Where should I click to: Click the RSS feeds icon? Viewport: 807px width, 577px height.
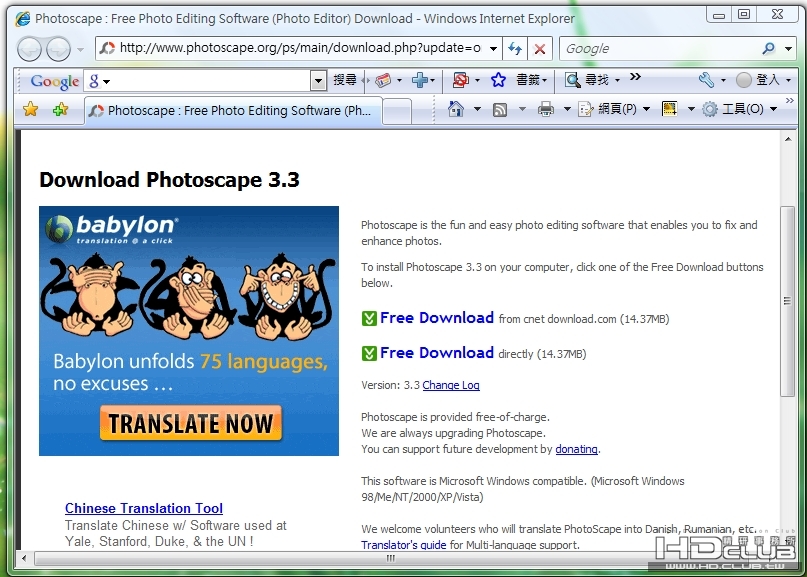coord(500,109)
